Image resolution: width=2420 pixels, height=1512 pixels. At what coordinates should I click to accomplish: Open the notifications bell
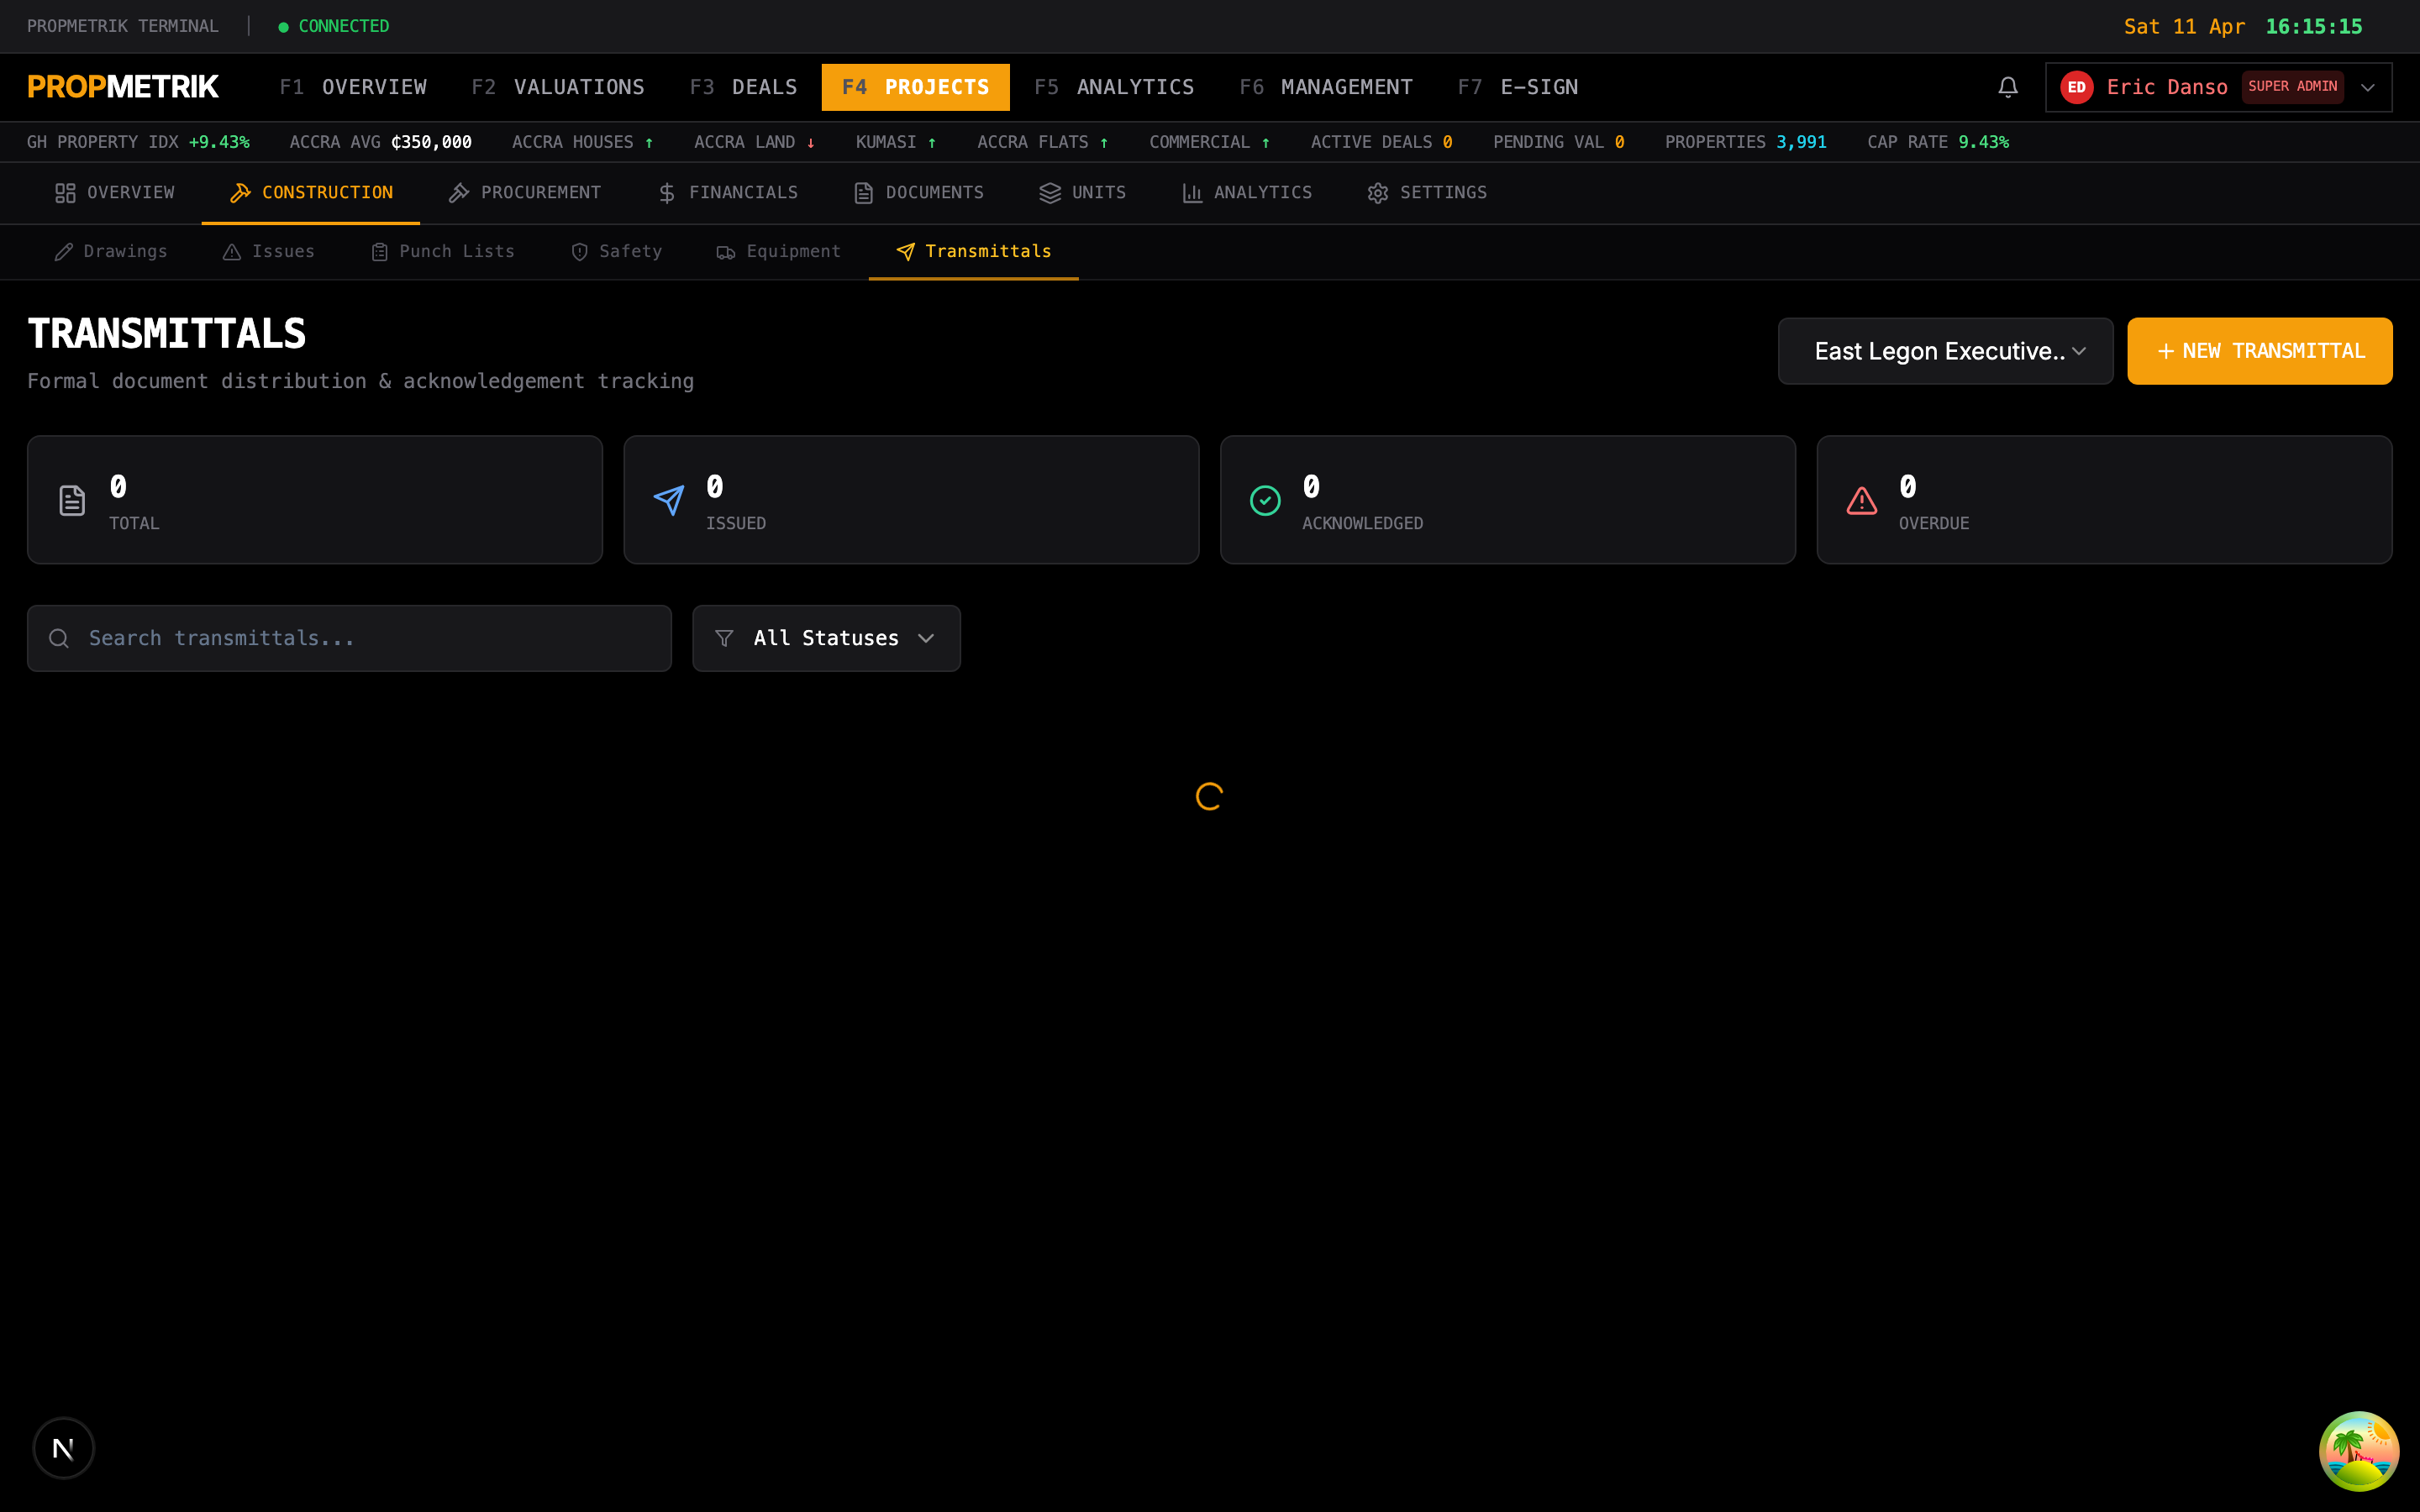coord(2007,87)
